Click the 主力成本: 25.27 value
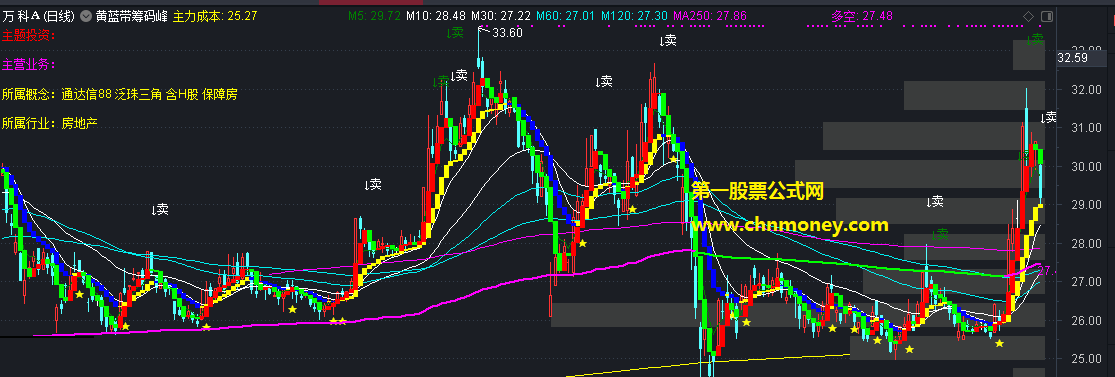The image size is (1115, 377). (215, 16)
